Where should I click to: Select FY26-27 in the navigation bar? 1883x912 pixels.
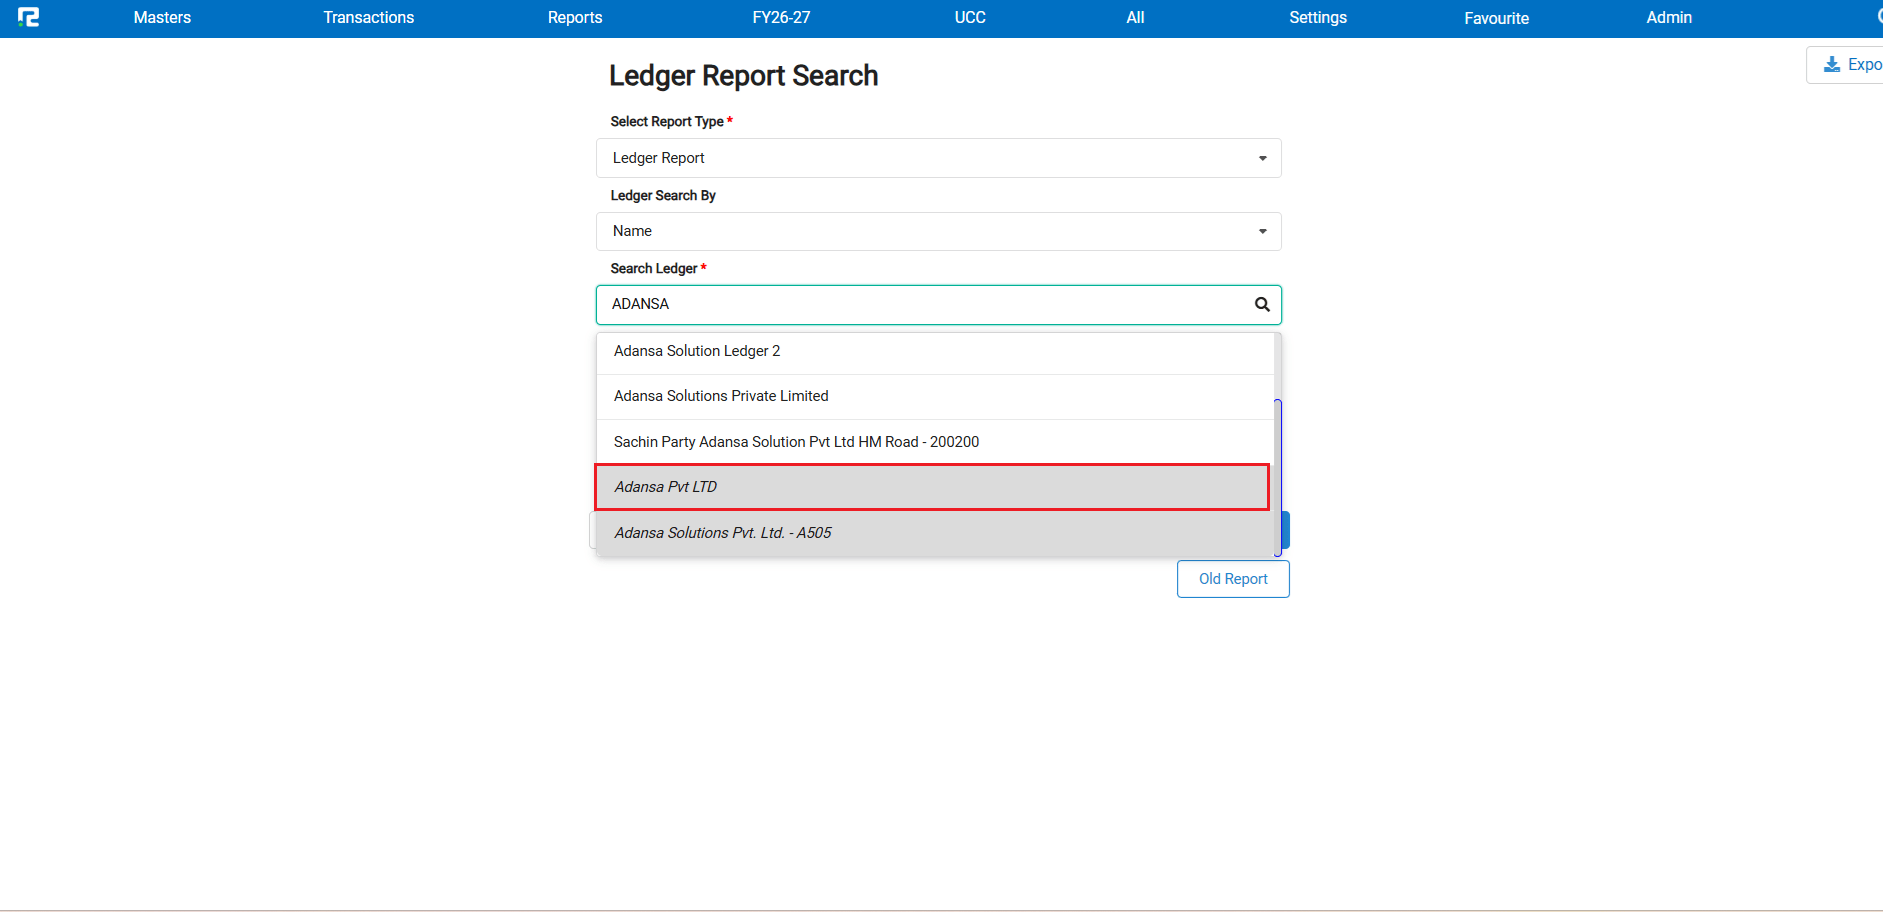pos(780,17)
